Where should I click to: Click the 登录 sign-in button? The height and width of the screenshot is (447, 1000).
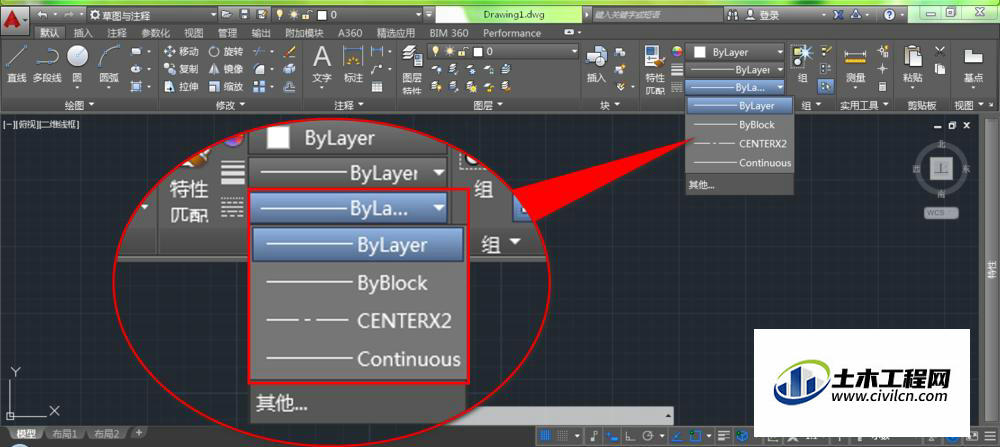pos(763,14)
